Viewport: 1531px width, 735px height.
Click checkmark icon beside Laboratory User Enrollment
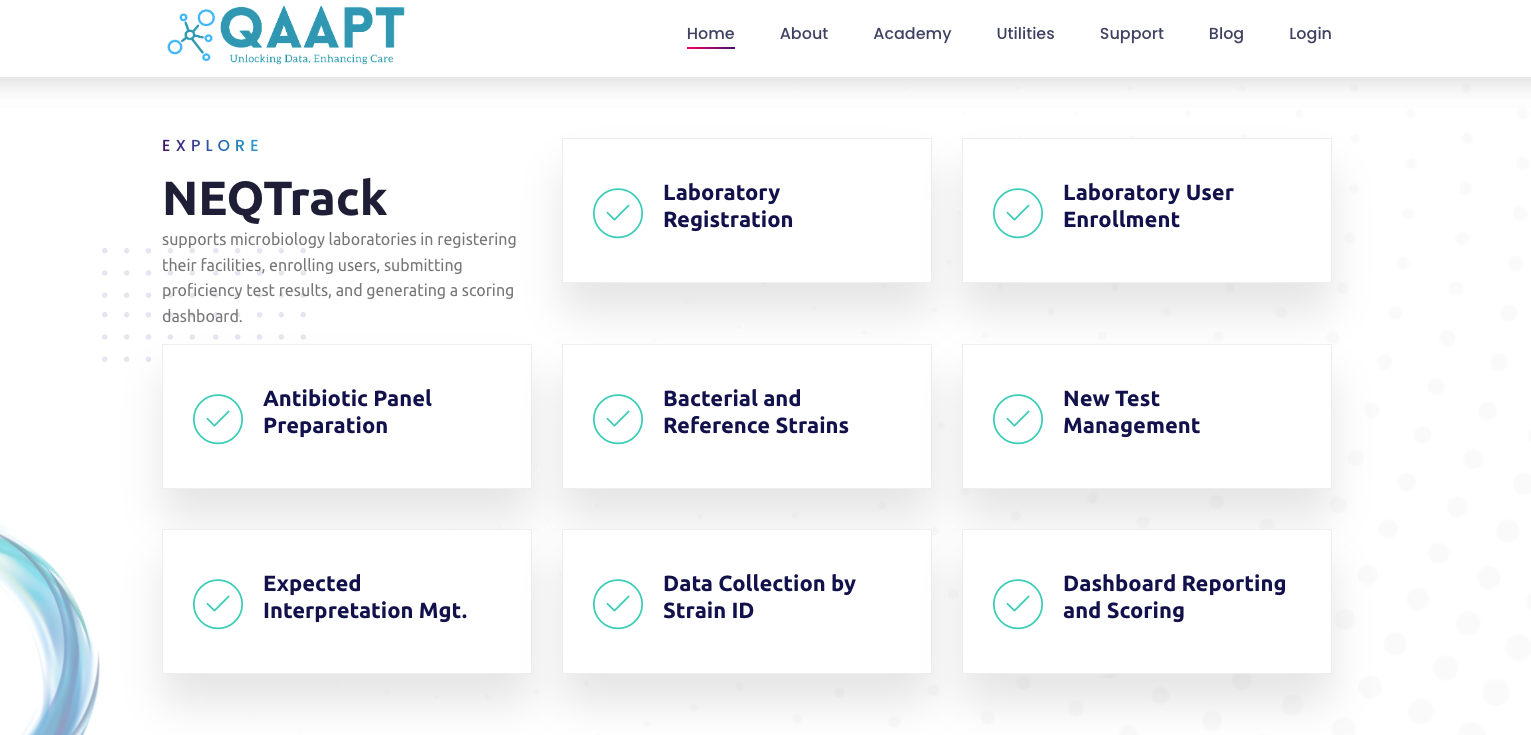click(1018, 213)
